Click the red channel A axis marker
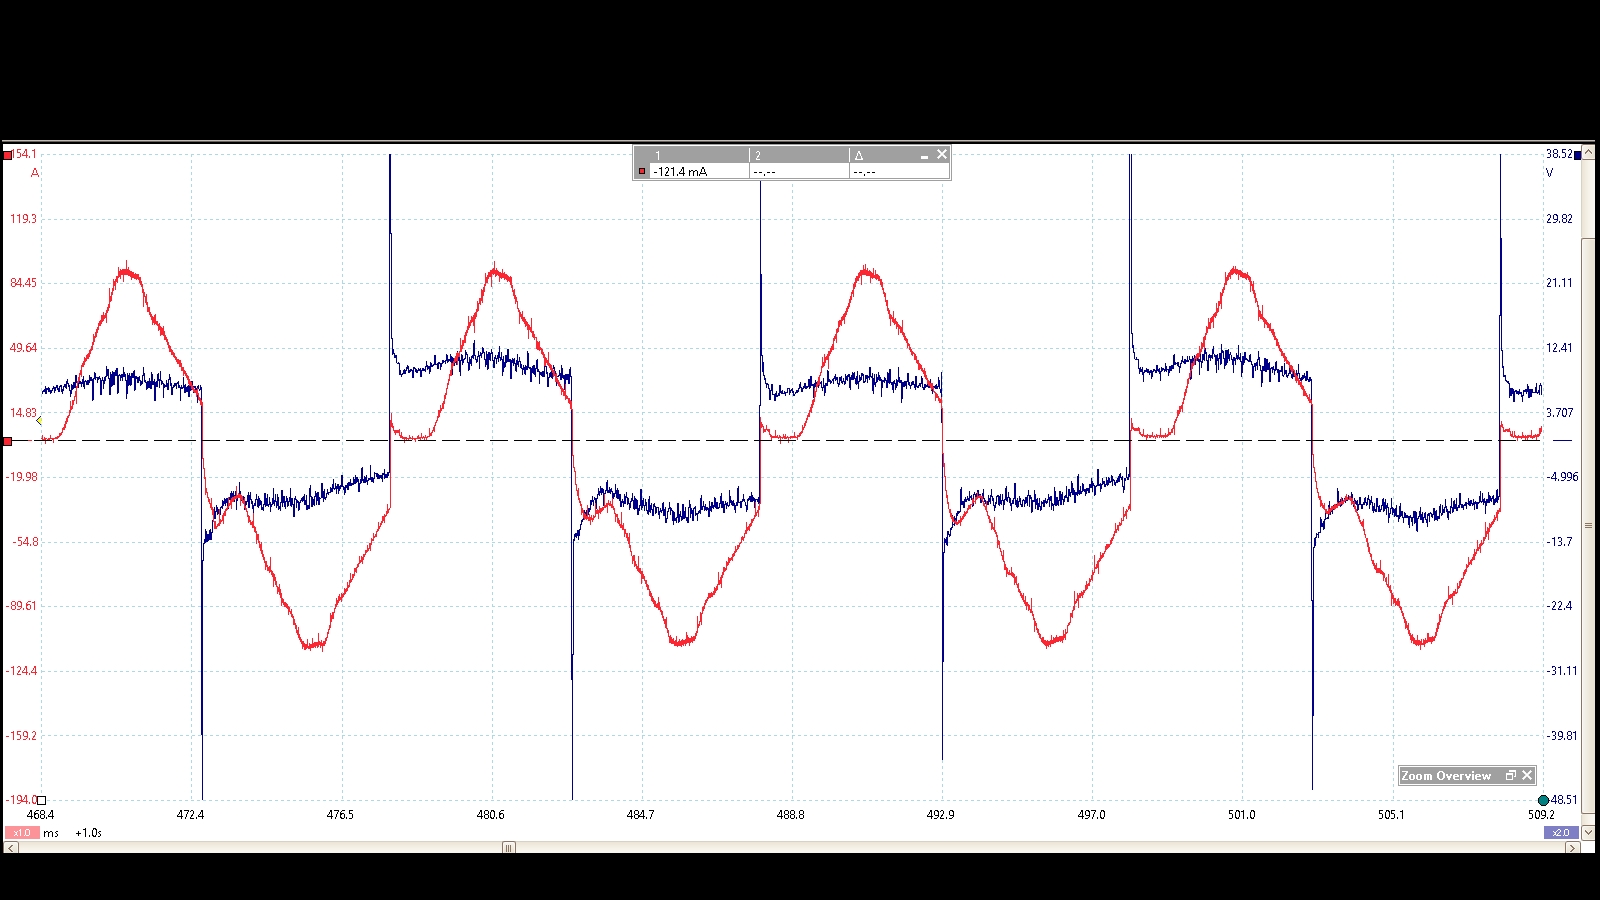1600x900 pixels. (x=8, y=155)
